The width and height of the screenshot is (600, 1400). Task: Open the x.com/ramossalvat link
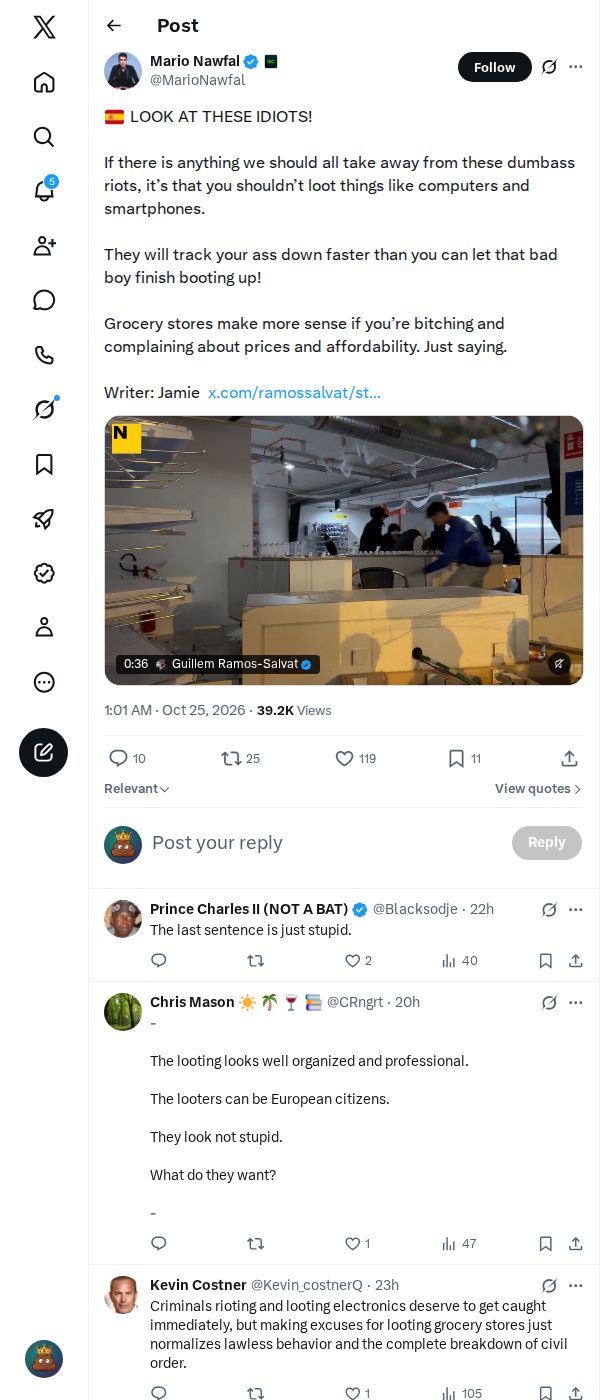pyautogui.click(x=294, y=393)
